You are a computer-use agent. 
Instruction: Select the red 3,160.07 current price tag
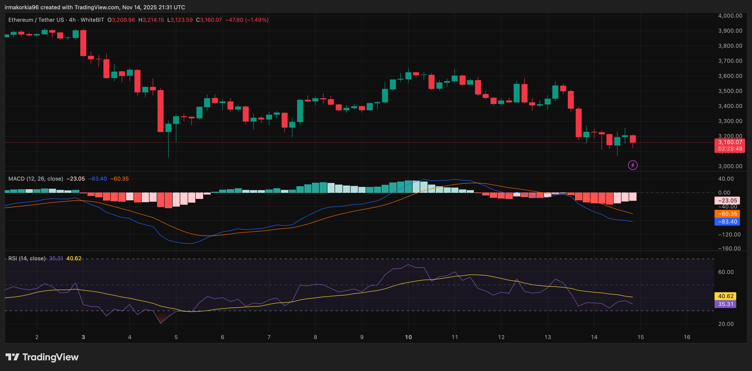(x=729, y=142)
